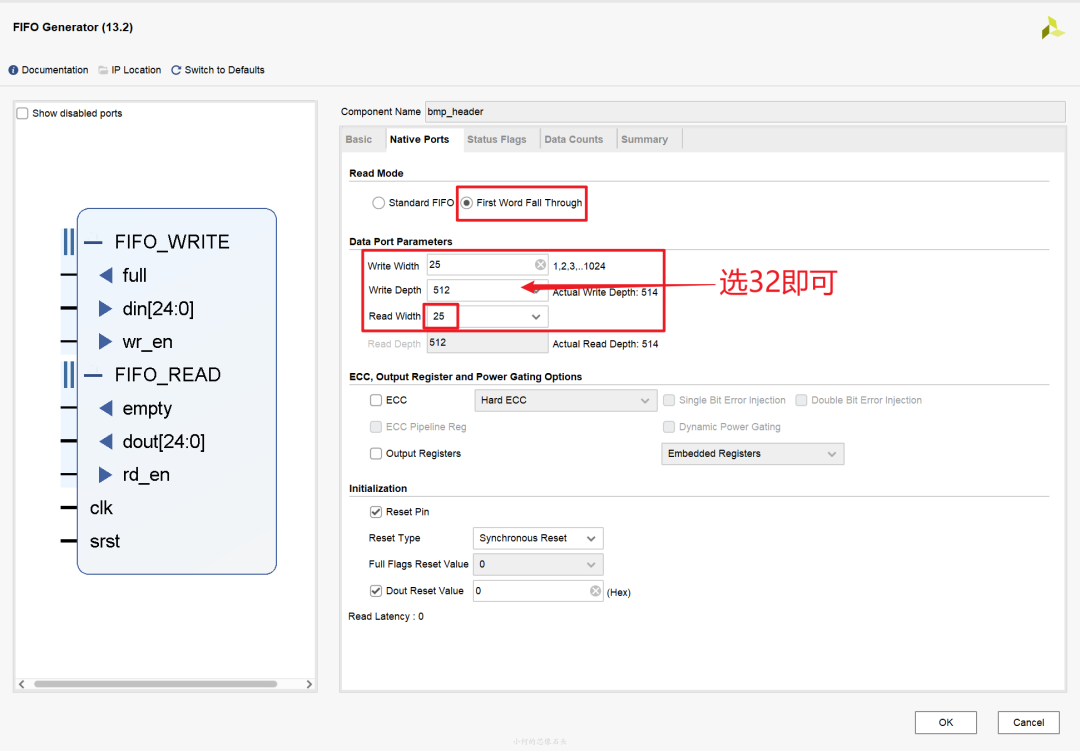Image resolution: width=1080 pixels, height=751 pixels.
Task: Switch to the Summary tab
Action: 645,140
